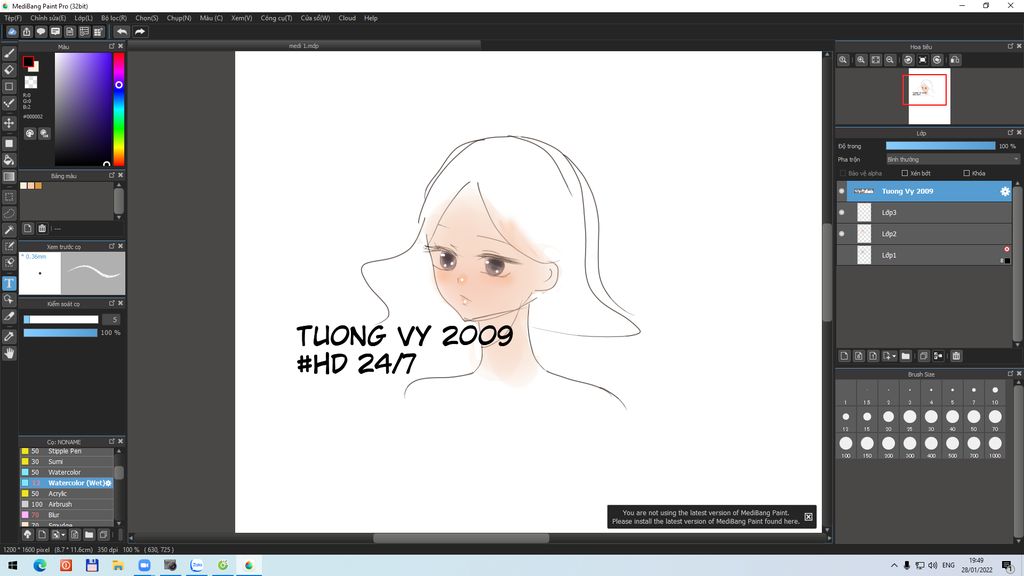Undock the Lớp layers panel
Viewport: 1024px width, 576px height.
pos(1010,133)
